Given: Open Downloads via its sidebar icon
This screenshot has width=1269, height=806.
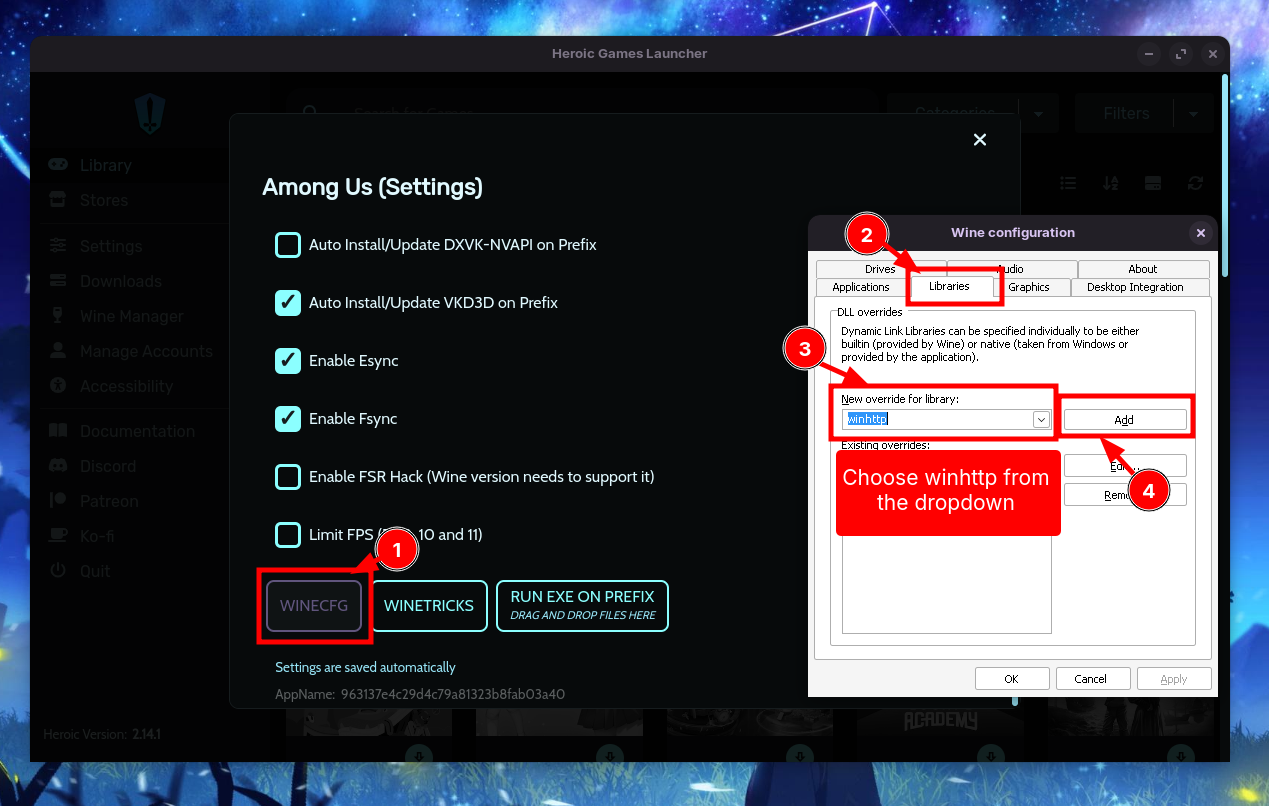Looking at the screenshot, I should 59,281.
